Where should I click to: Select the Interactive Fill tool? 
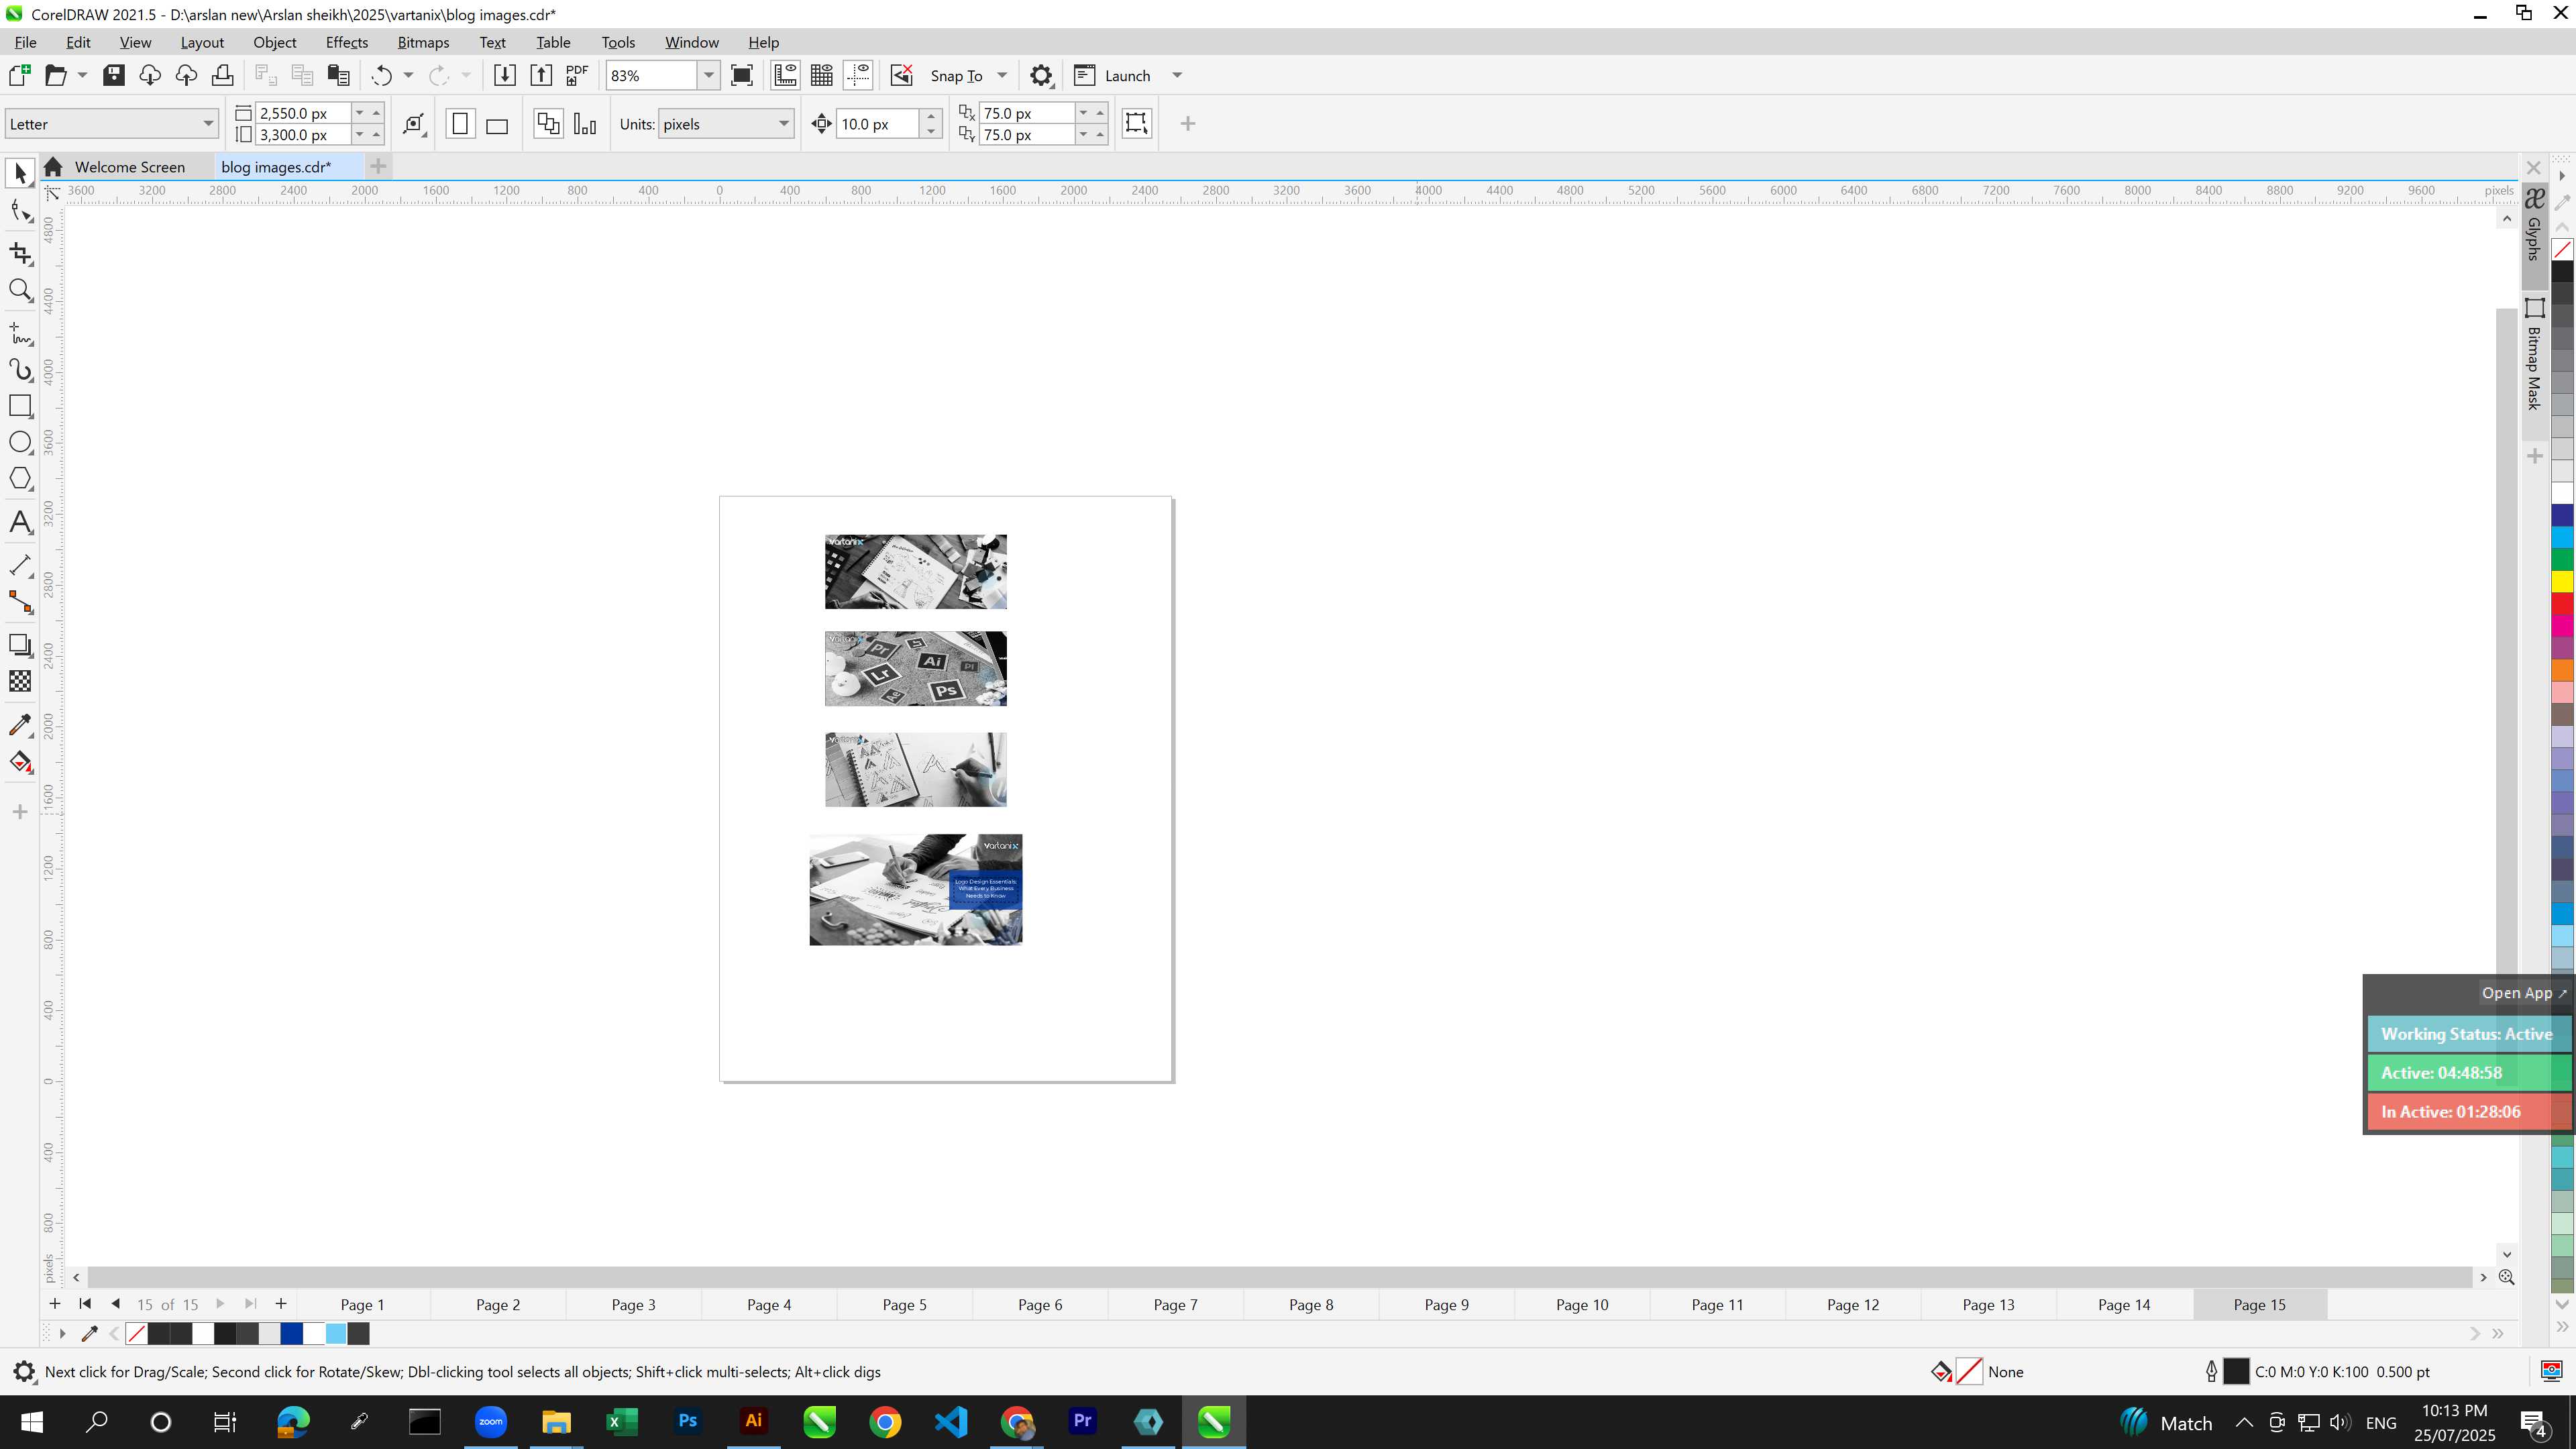pos(20,762)
